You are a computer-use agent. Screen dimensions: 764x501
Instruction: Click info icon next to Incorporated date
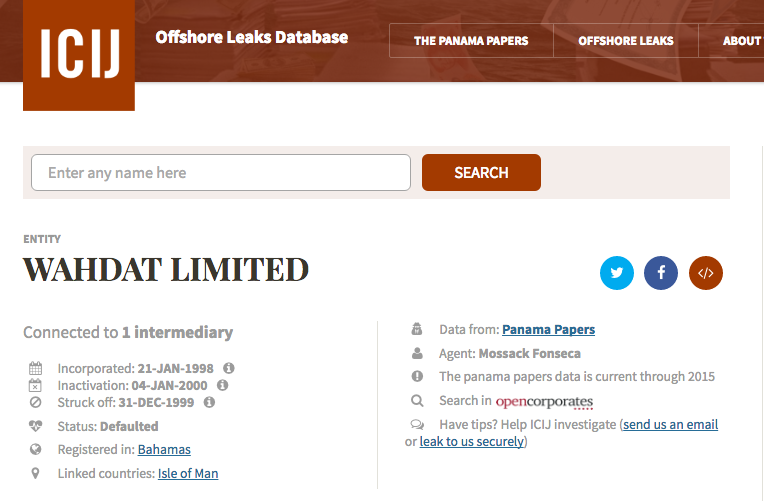[x=229, y=368]
